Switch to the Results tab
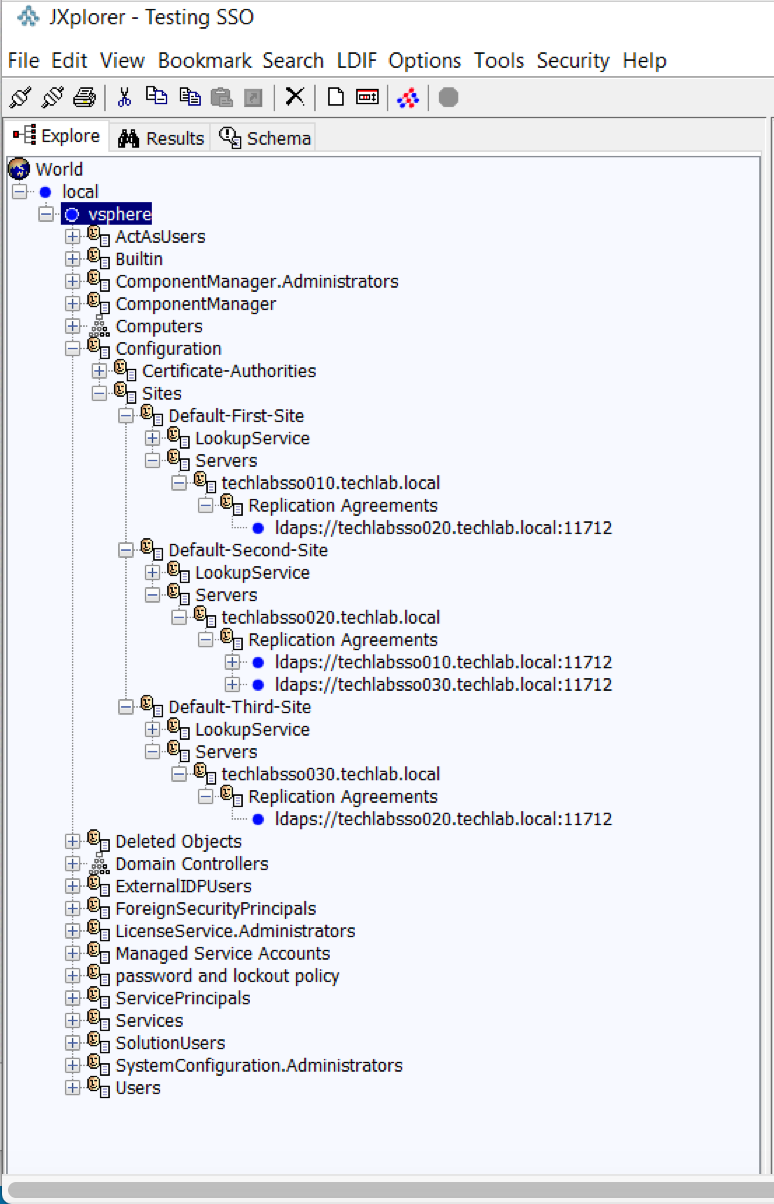 point(160,138)
